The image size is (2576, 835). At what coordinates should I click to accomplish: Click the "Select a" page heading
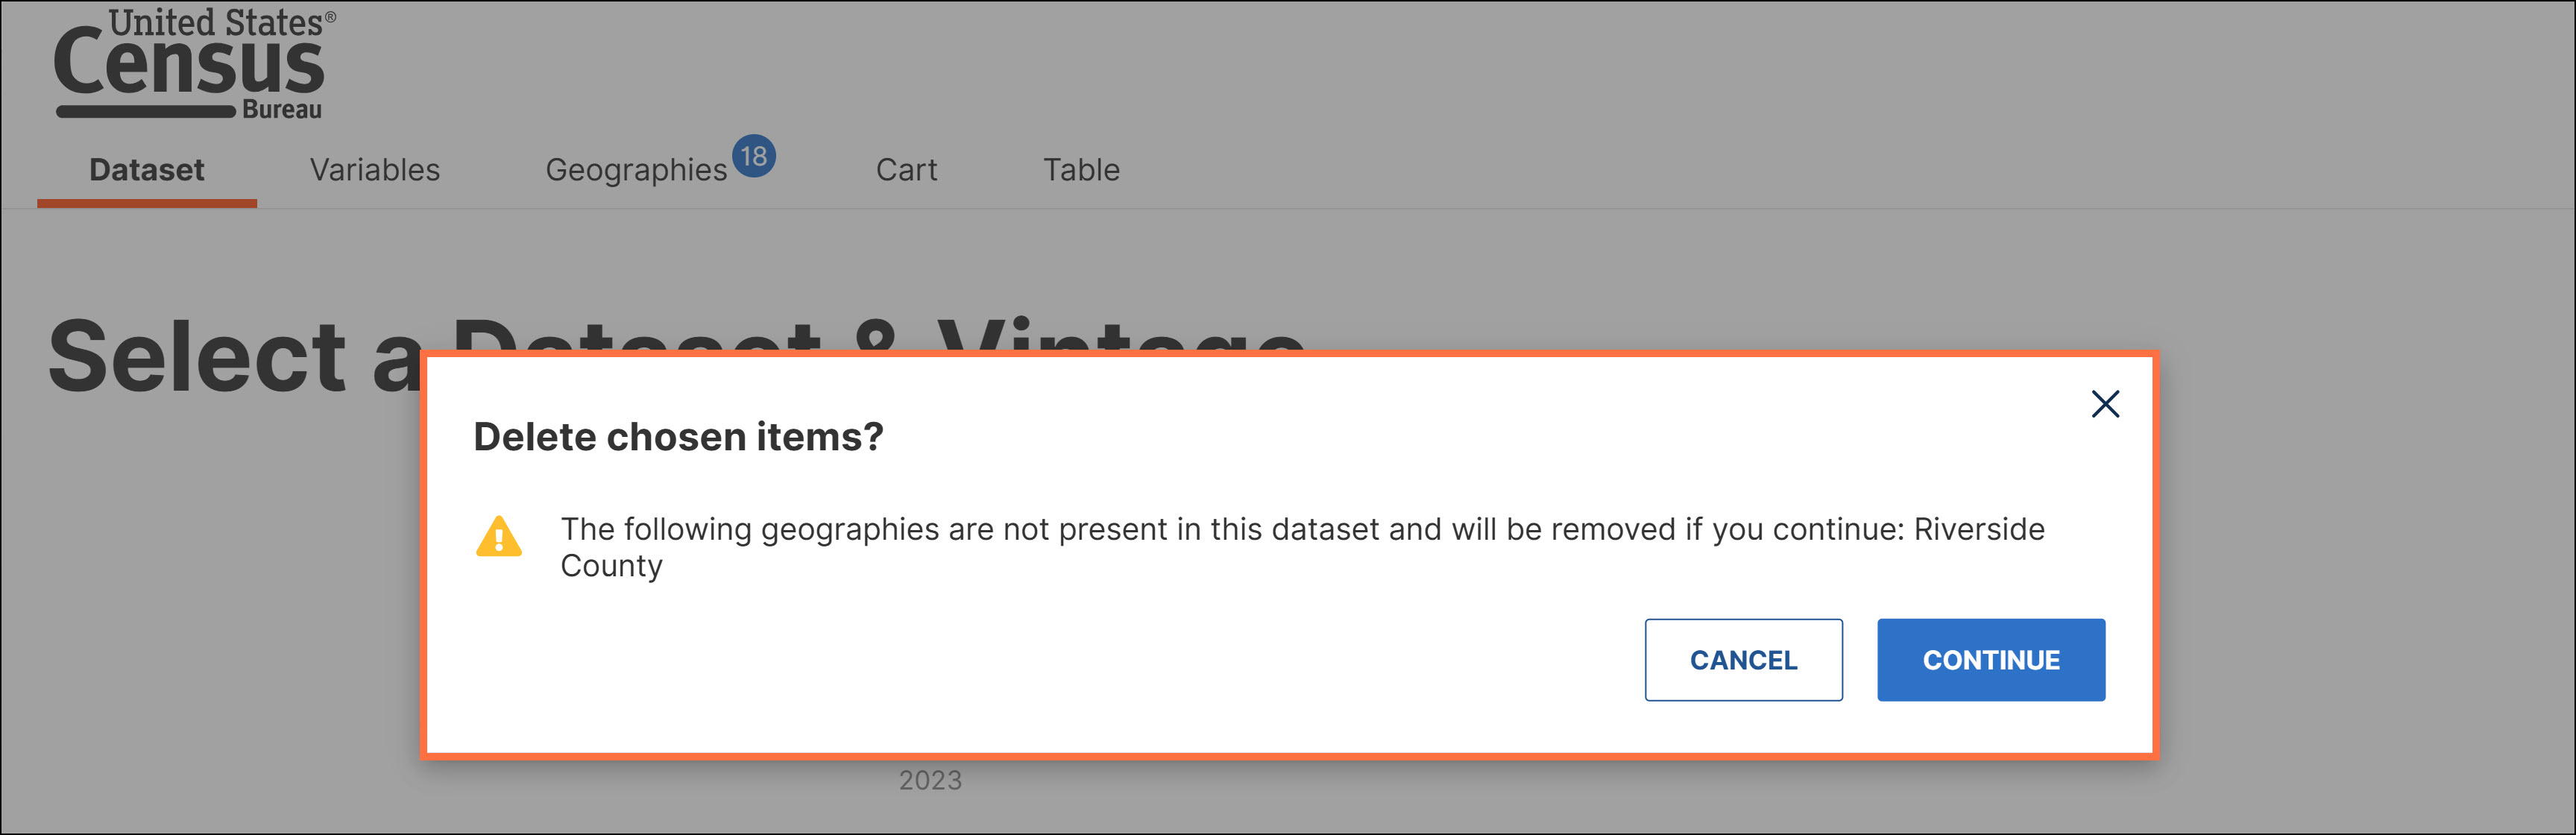click(235, 357)
